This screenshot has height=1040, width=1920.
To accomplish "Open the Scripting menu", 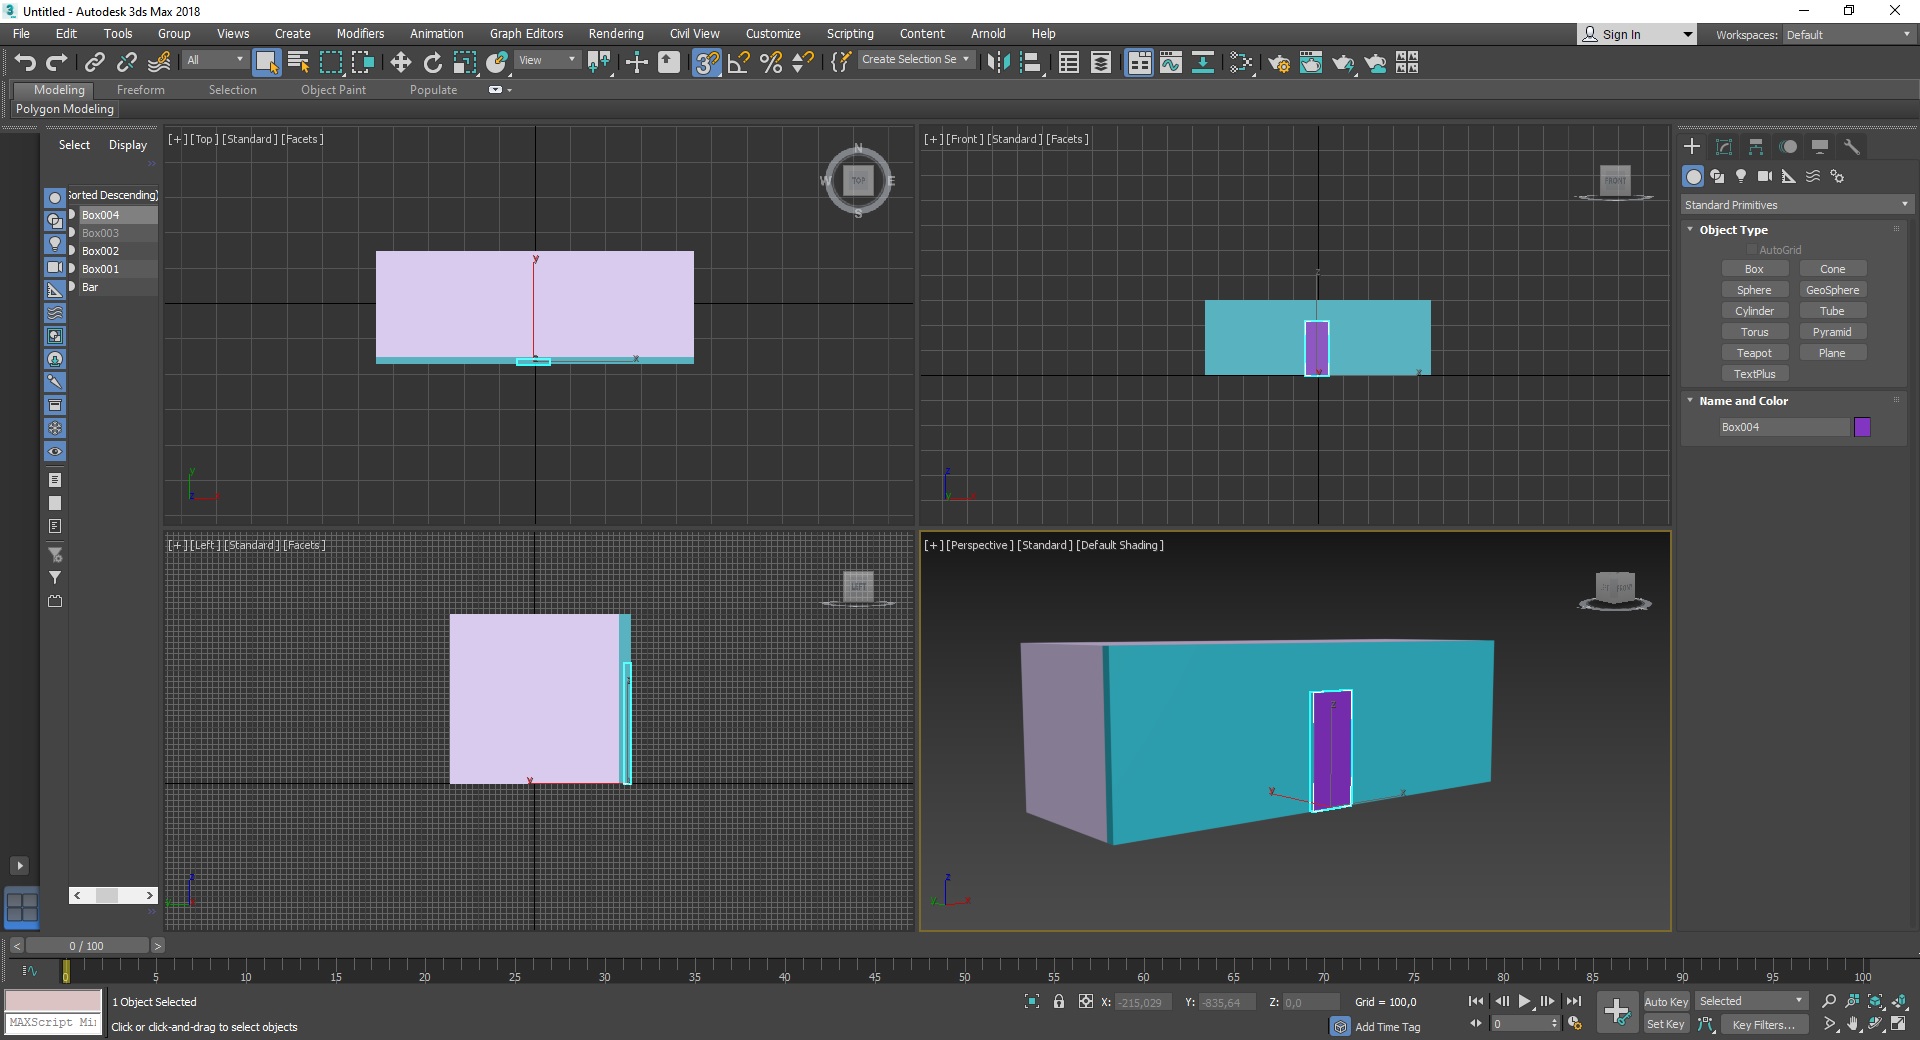I will point(850,34).
